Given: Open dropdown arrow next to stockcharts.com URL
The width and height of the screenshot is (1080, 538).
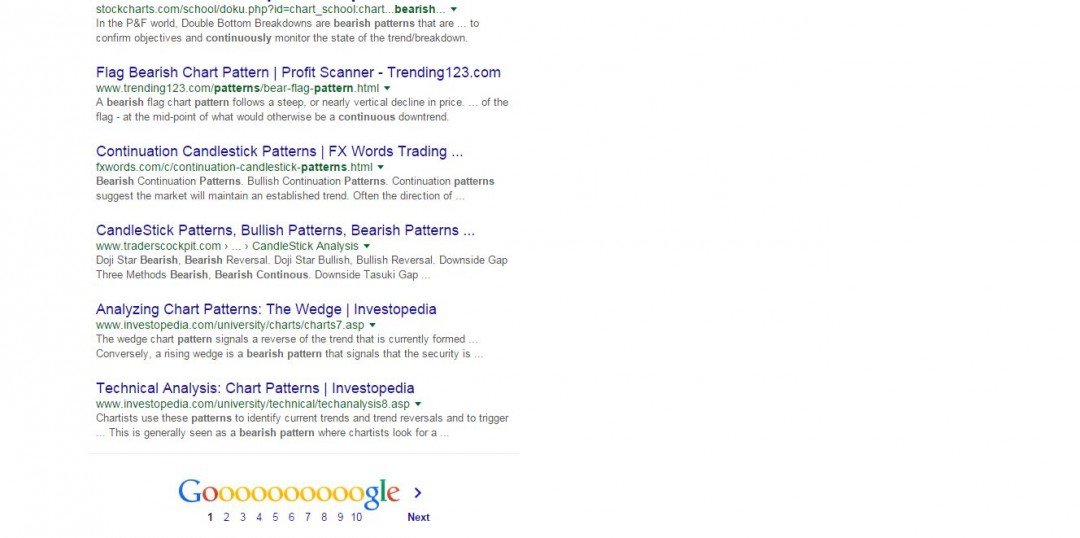Looking at the screenshot, I should (x=453, y=10).
